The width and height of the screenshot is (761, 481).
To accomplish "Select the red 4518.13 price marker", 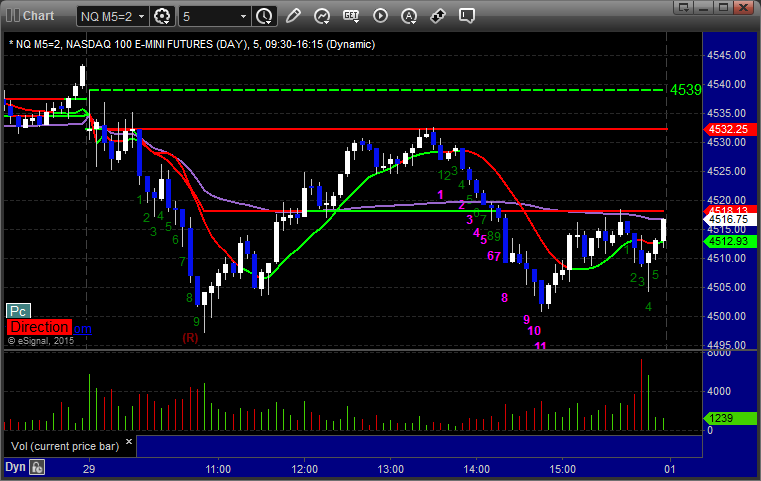I will click(729, 210).
